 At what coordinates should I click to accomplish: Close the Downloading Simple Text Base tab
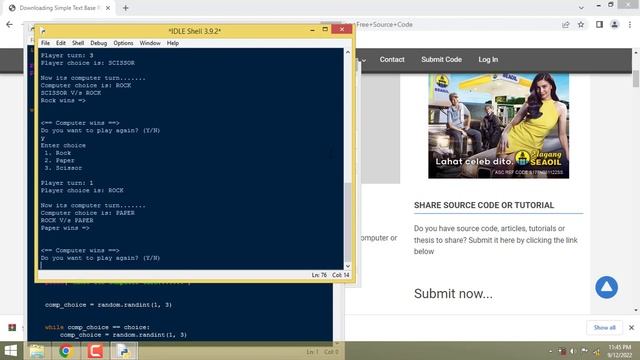(x=108, y=8)
